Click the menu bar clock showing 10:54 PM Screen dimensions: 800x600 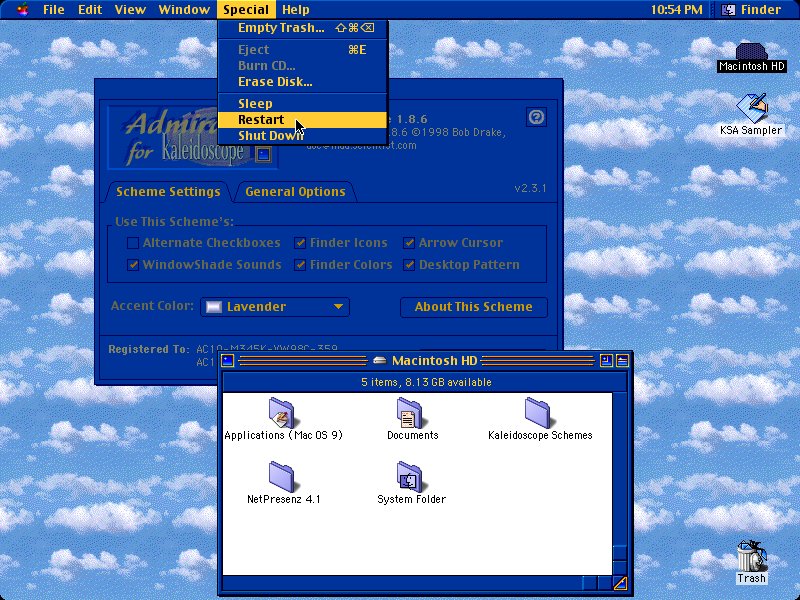677,10
